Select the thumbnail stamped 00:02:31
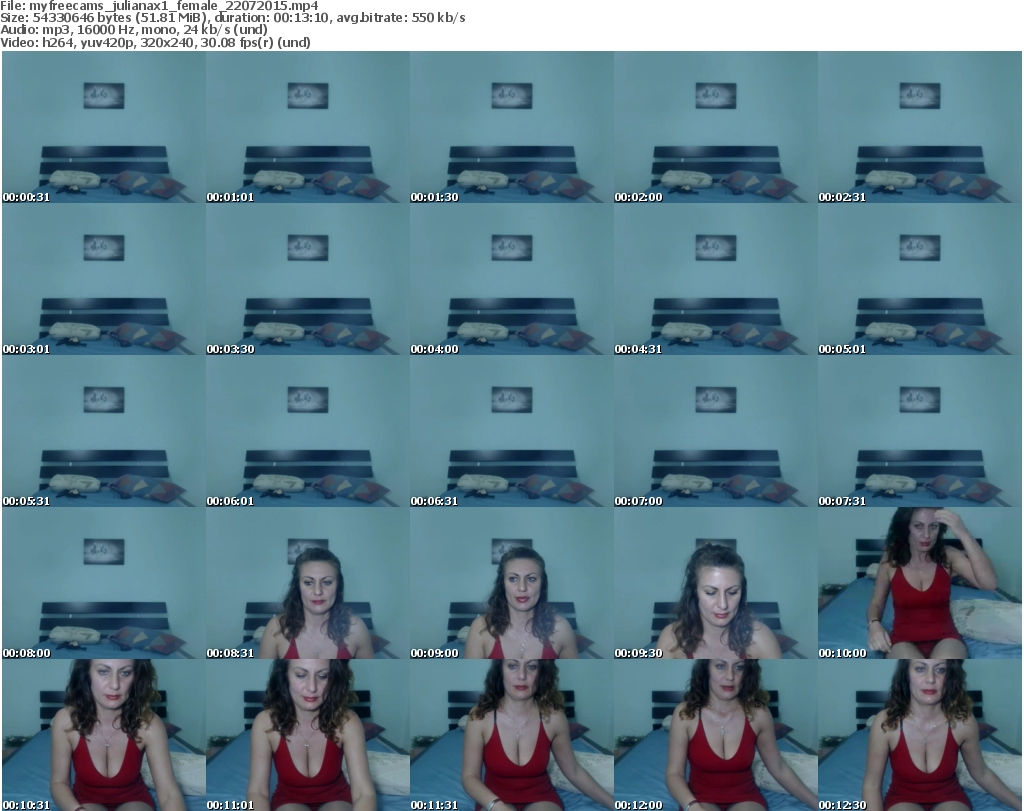Screen dimensions: 1024x811 click(x=920, y=127)
